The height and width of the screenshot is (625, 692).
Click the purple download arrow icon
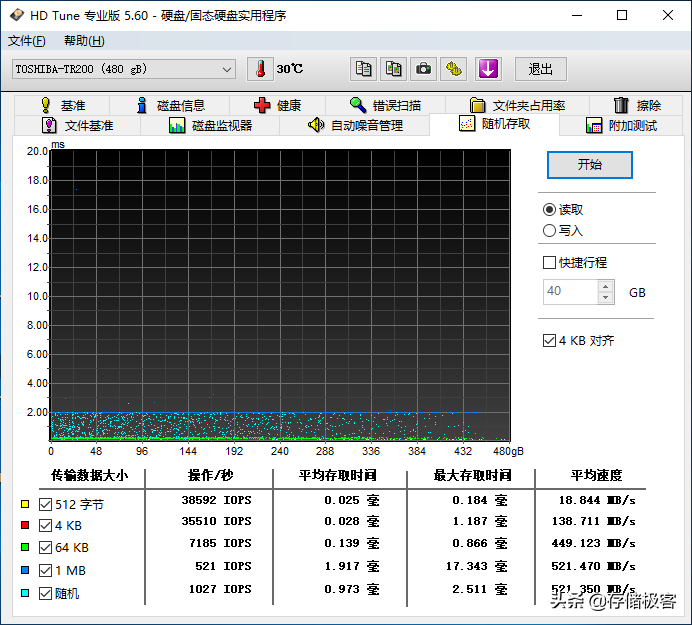point(488,69)
